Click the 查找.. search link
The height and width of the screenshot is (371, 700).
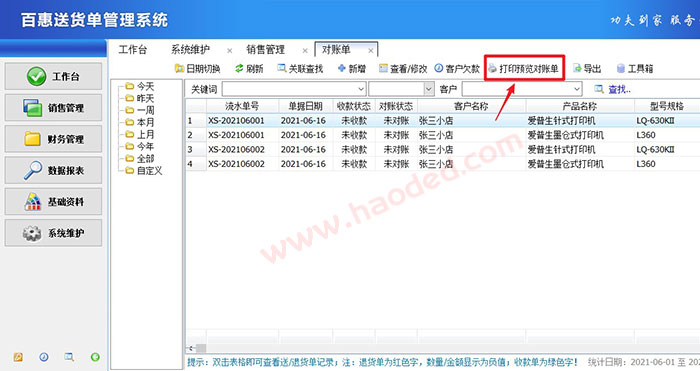point(612,89)
